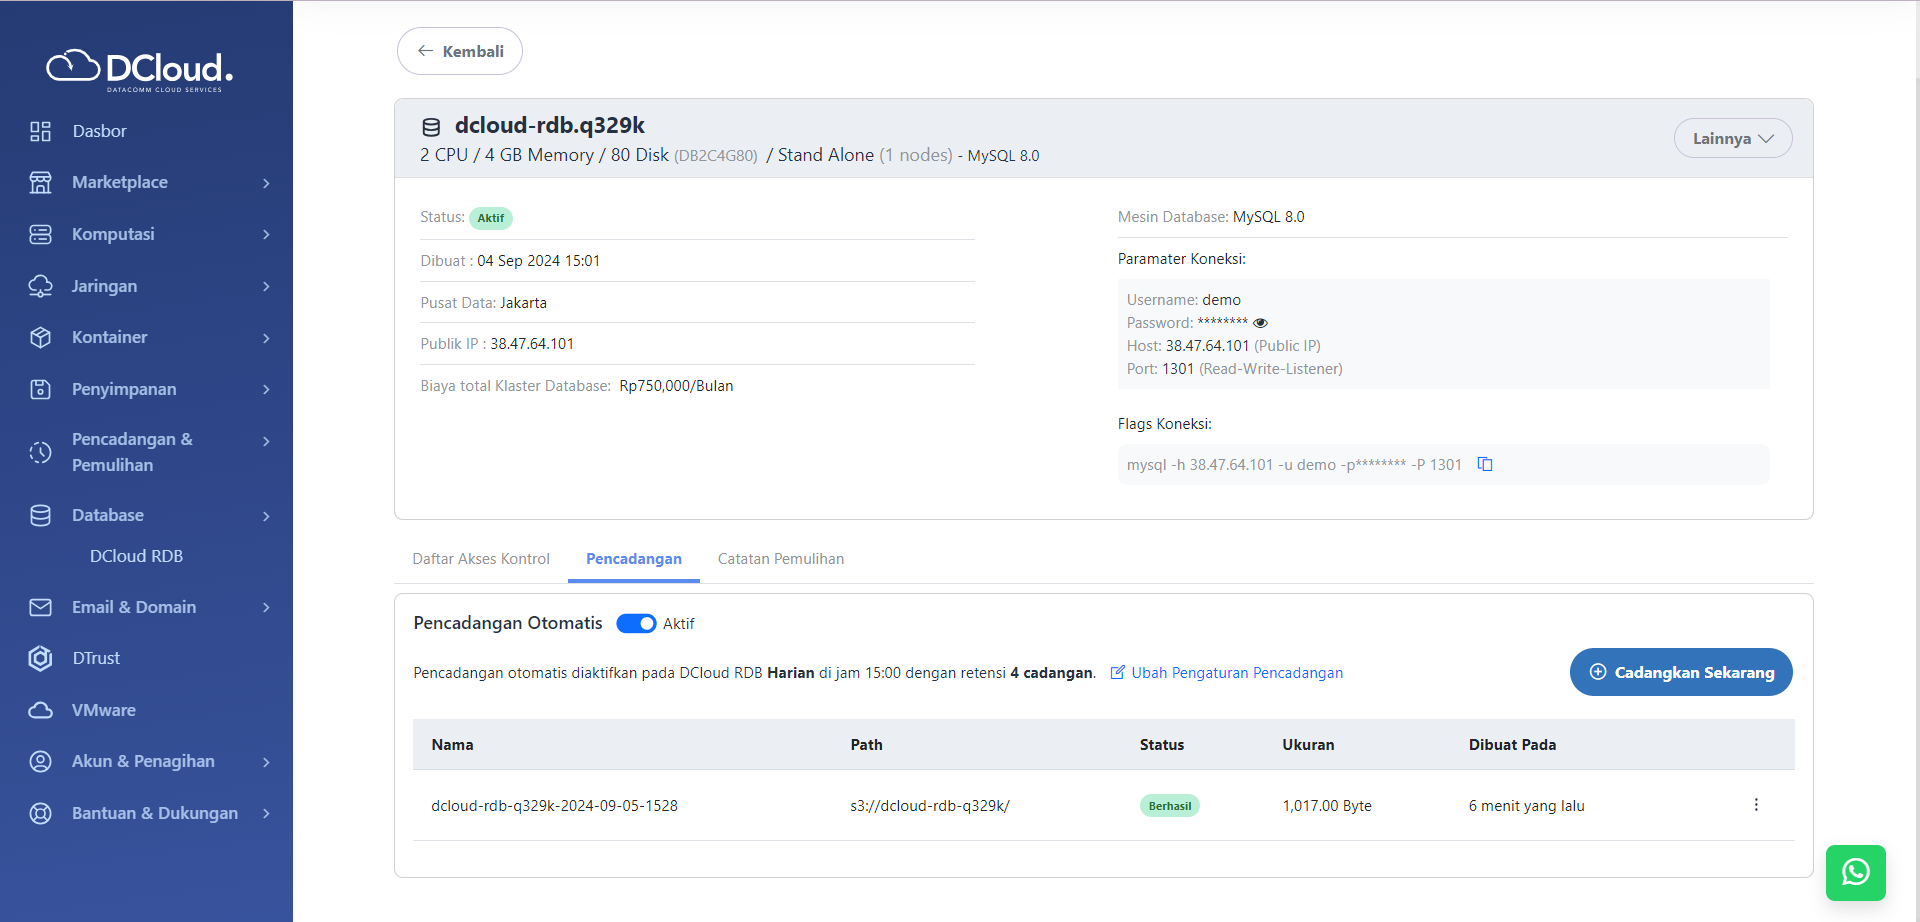This screenshot has width=1920, height=922.
Task: Click the database icon beside dcloud-rdb.q329k
Action: pyautogui.click(x=431, y=127)
